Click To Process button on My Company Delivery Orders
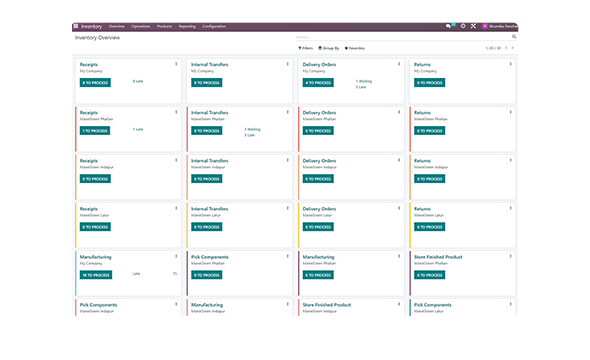The image size is (590, 360). (318, 83)
